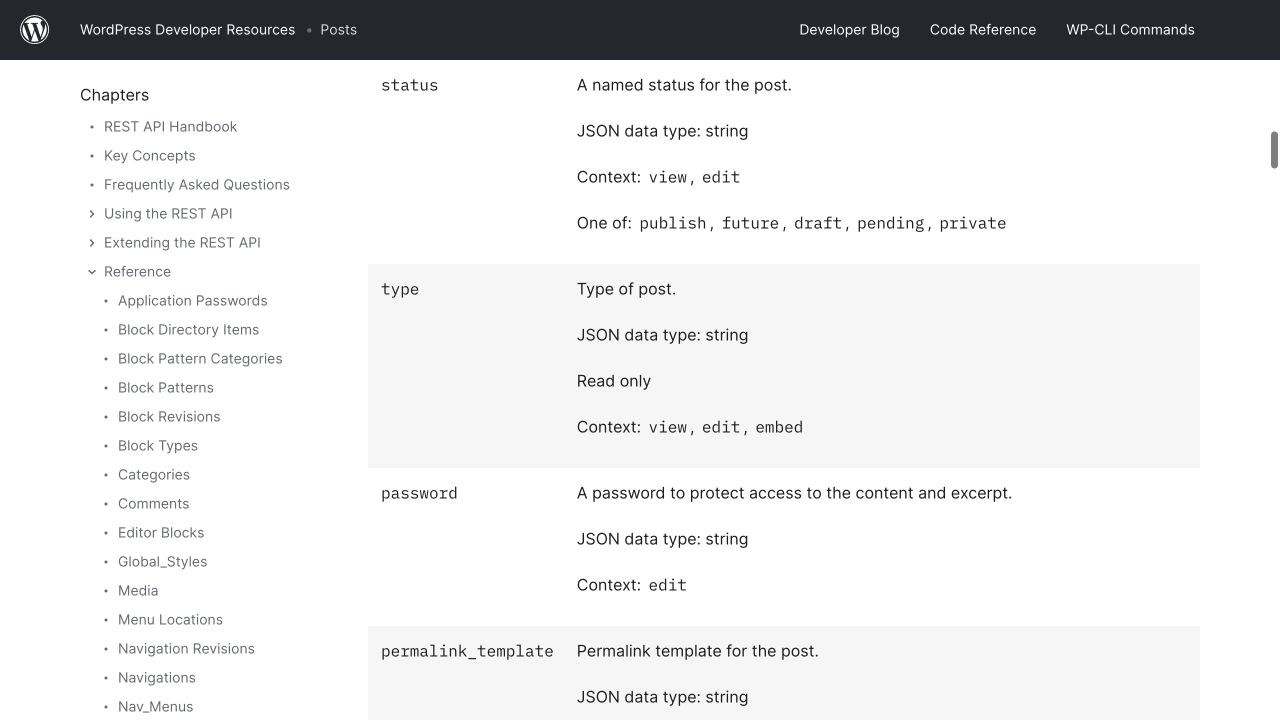Open the Reference chapter link
1280x720 pixels.
click(x=137, y=272)
